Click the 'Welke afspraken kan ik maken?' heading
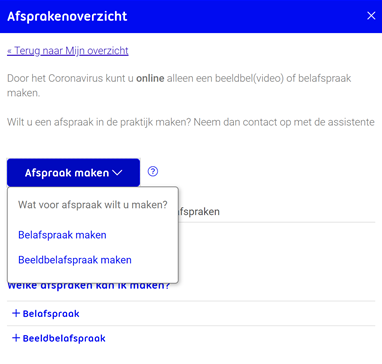382x364 pixels. 89,286
